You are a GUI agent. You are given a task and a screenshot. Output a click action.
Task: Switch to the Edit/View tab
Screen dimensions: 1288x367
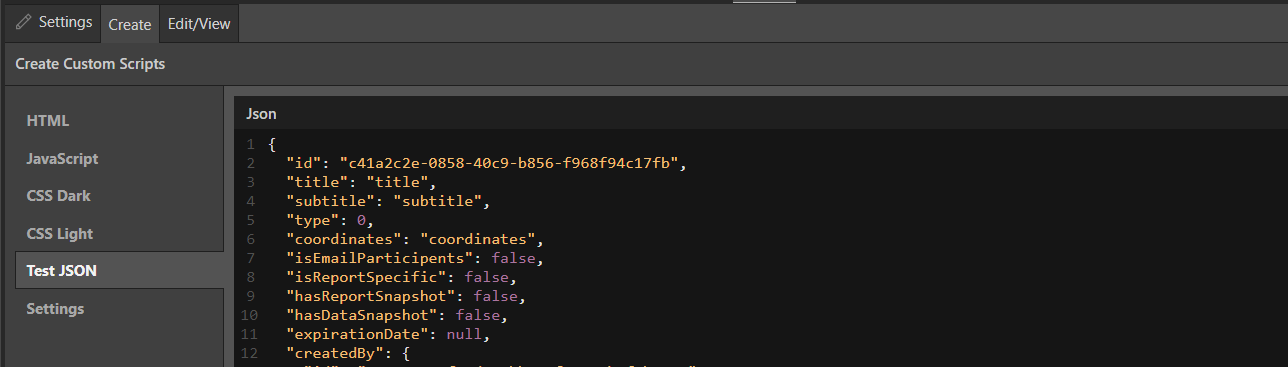[199, 24]
